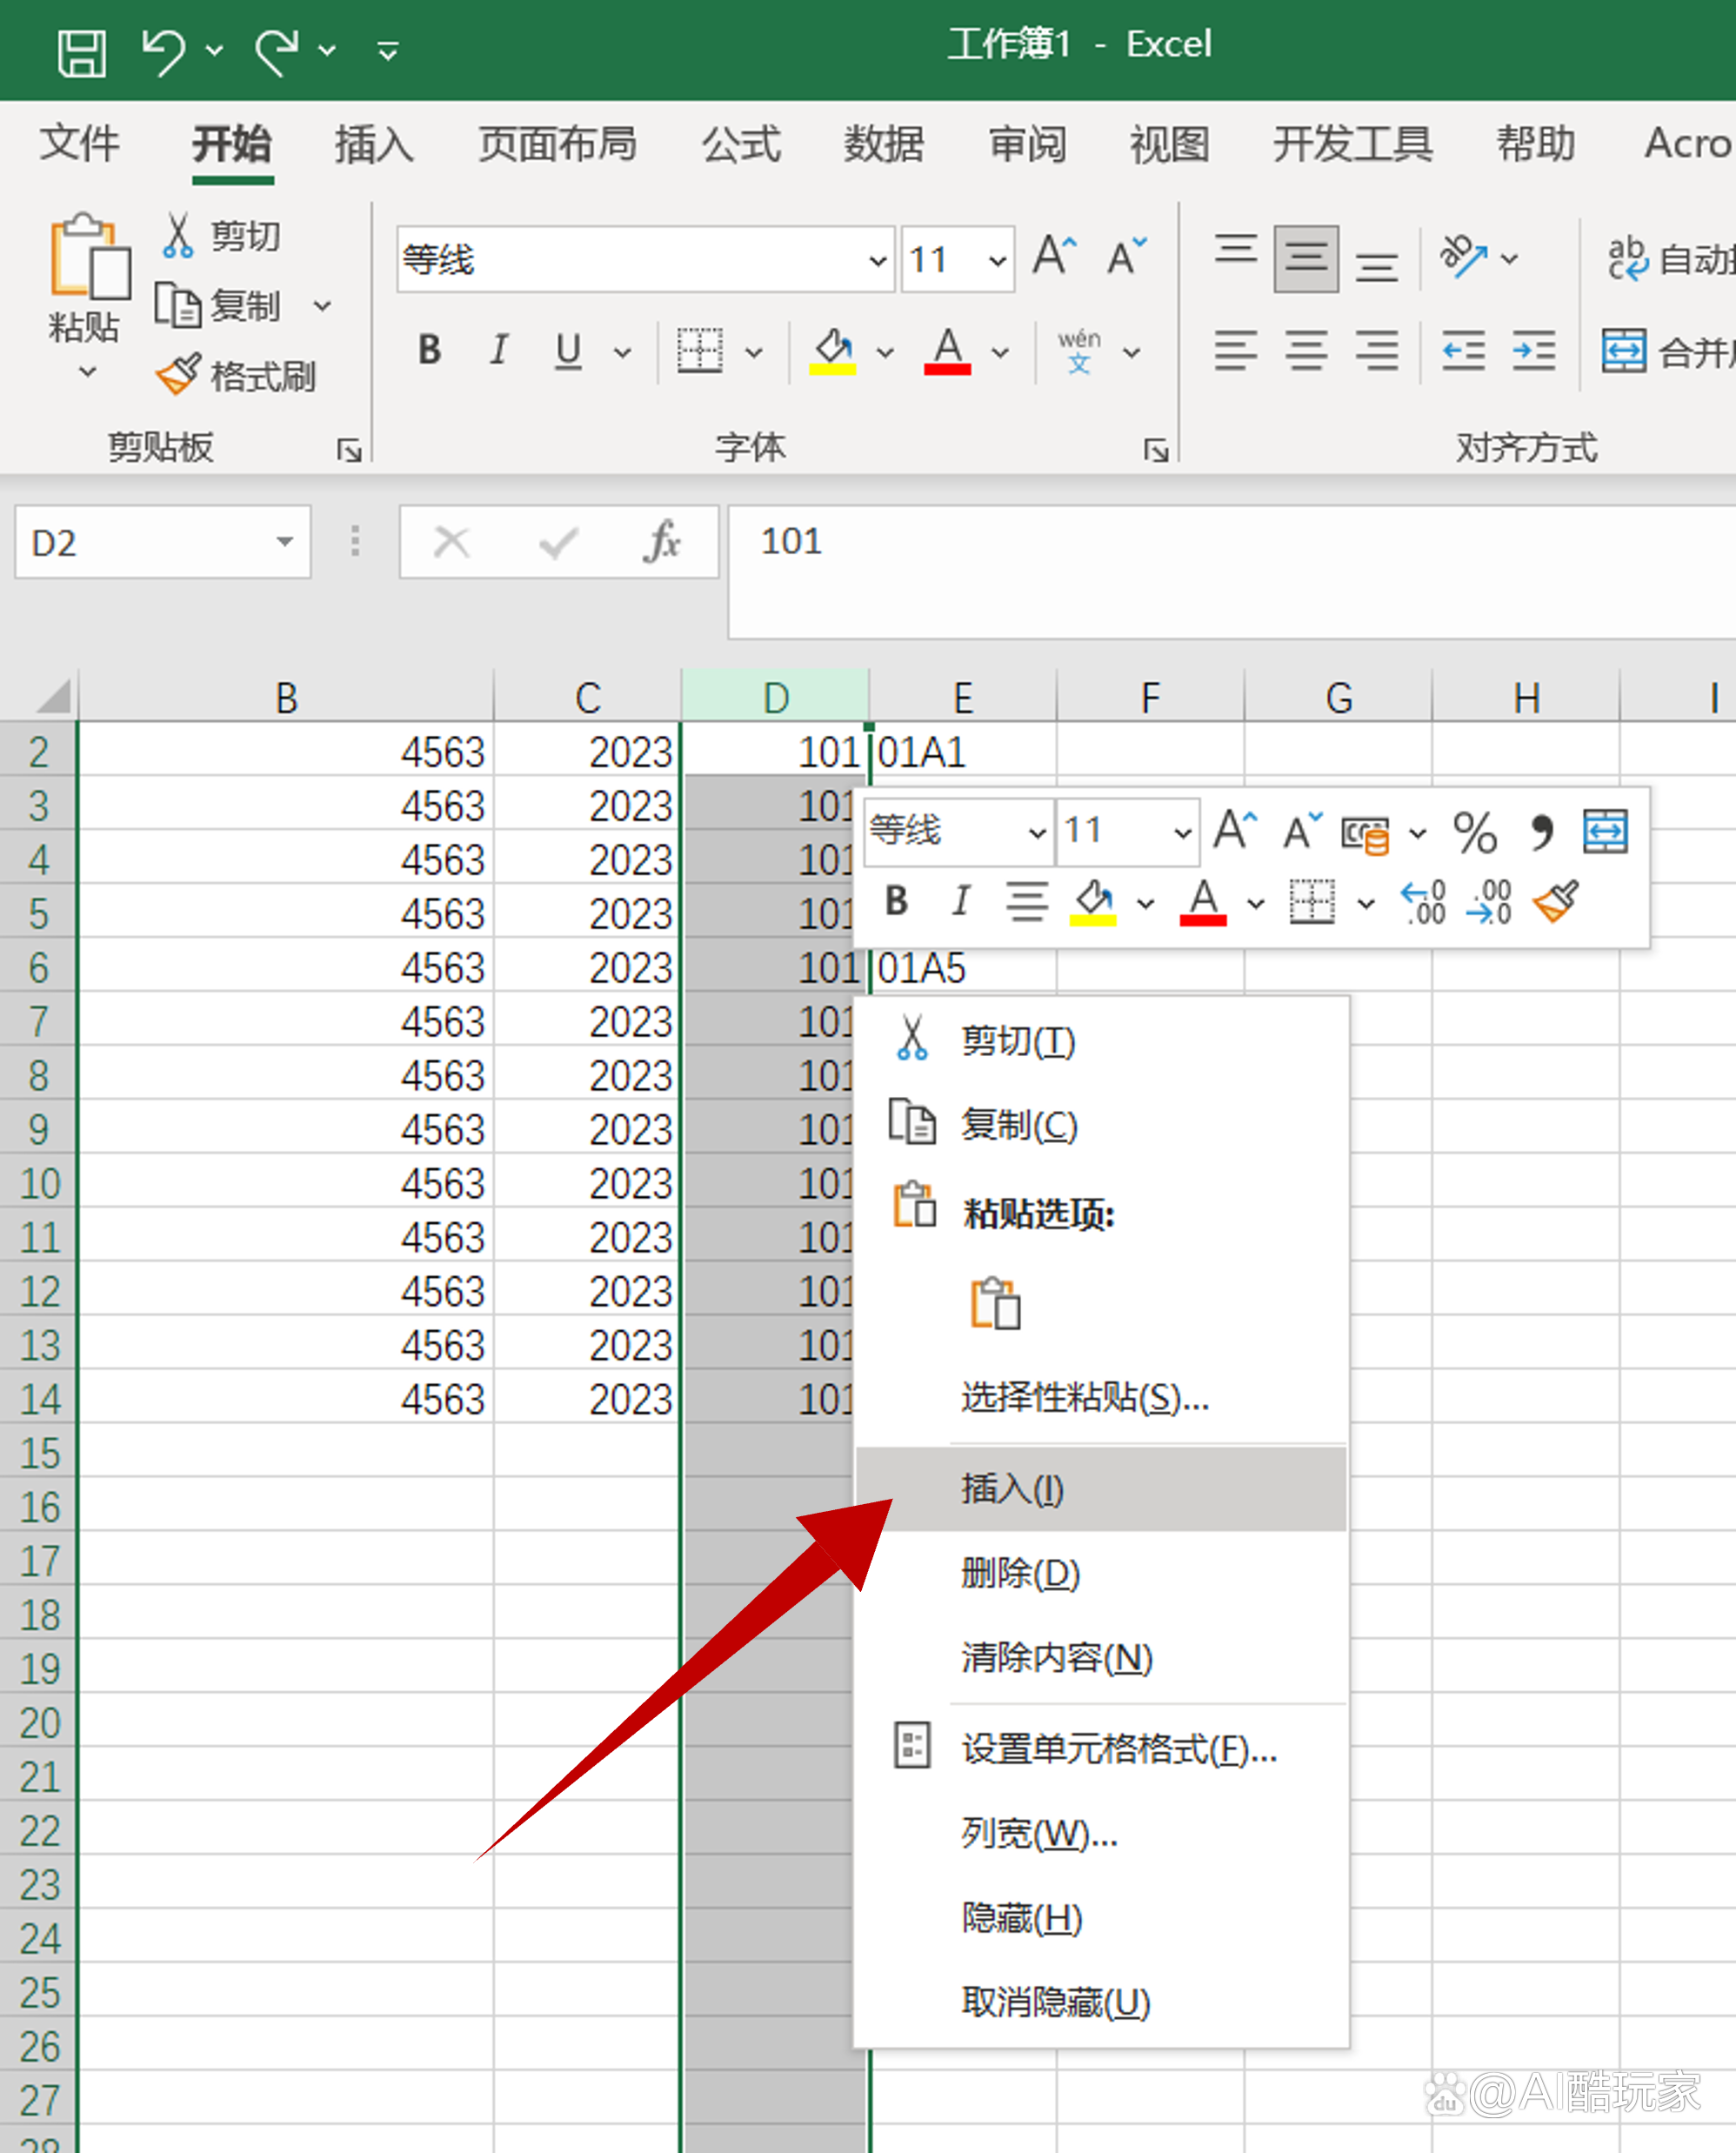Decrease decimal places in mini toolbar

point(1489,902)
